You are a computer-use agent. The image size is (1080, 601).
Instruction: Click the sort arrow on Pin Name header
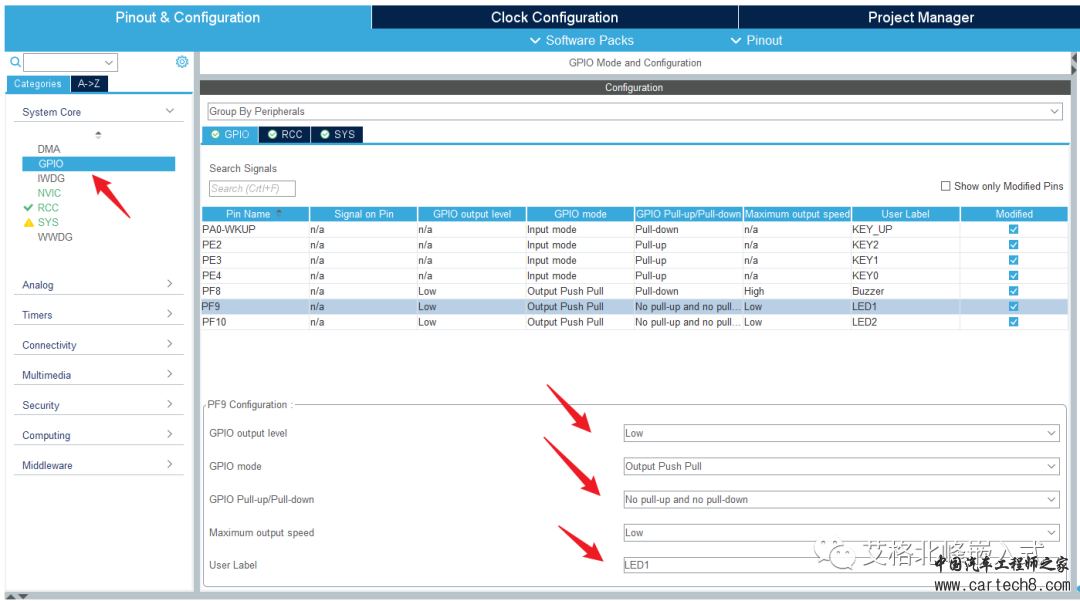[279, 213]
